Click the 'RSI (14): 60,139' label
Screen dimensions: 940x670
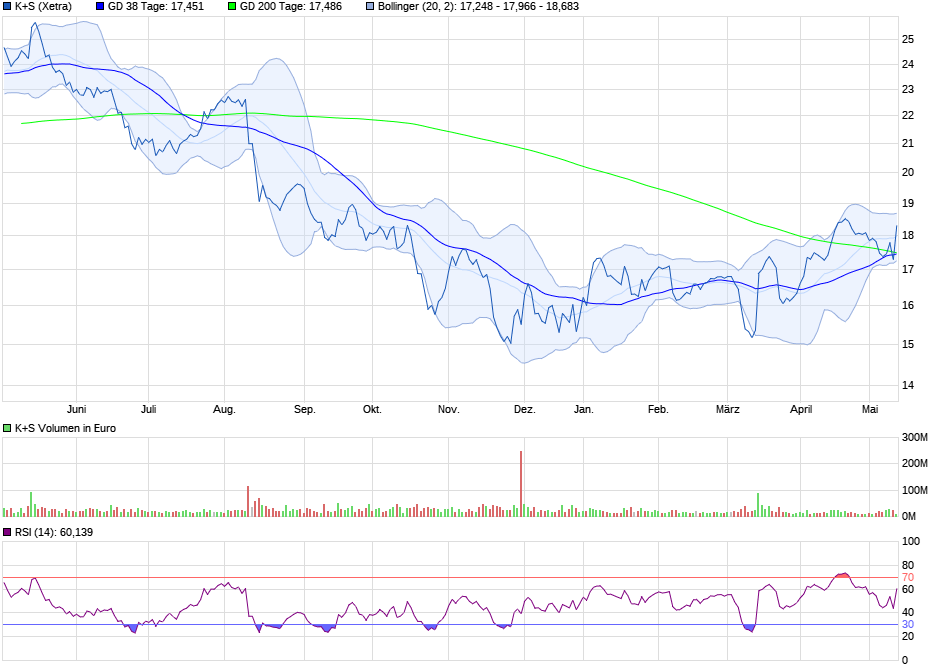54,532
